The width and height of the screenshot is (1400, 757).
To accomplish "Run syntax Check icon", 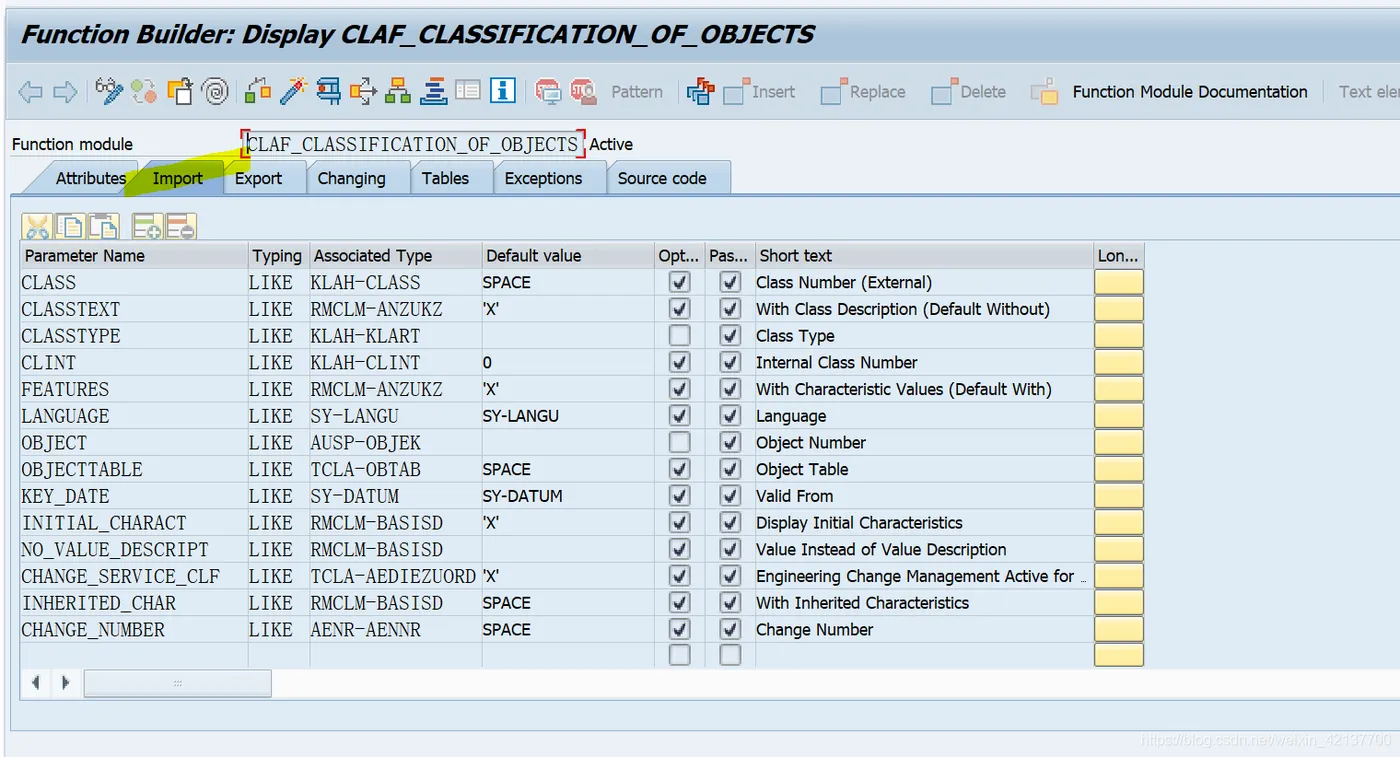I will (x=258, y=92).
